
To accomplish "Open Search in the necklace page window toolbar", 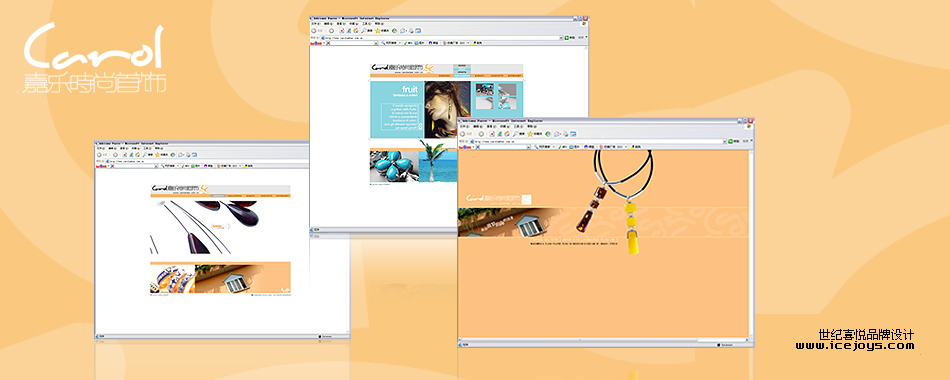I will 519,134.
